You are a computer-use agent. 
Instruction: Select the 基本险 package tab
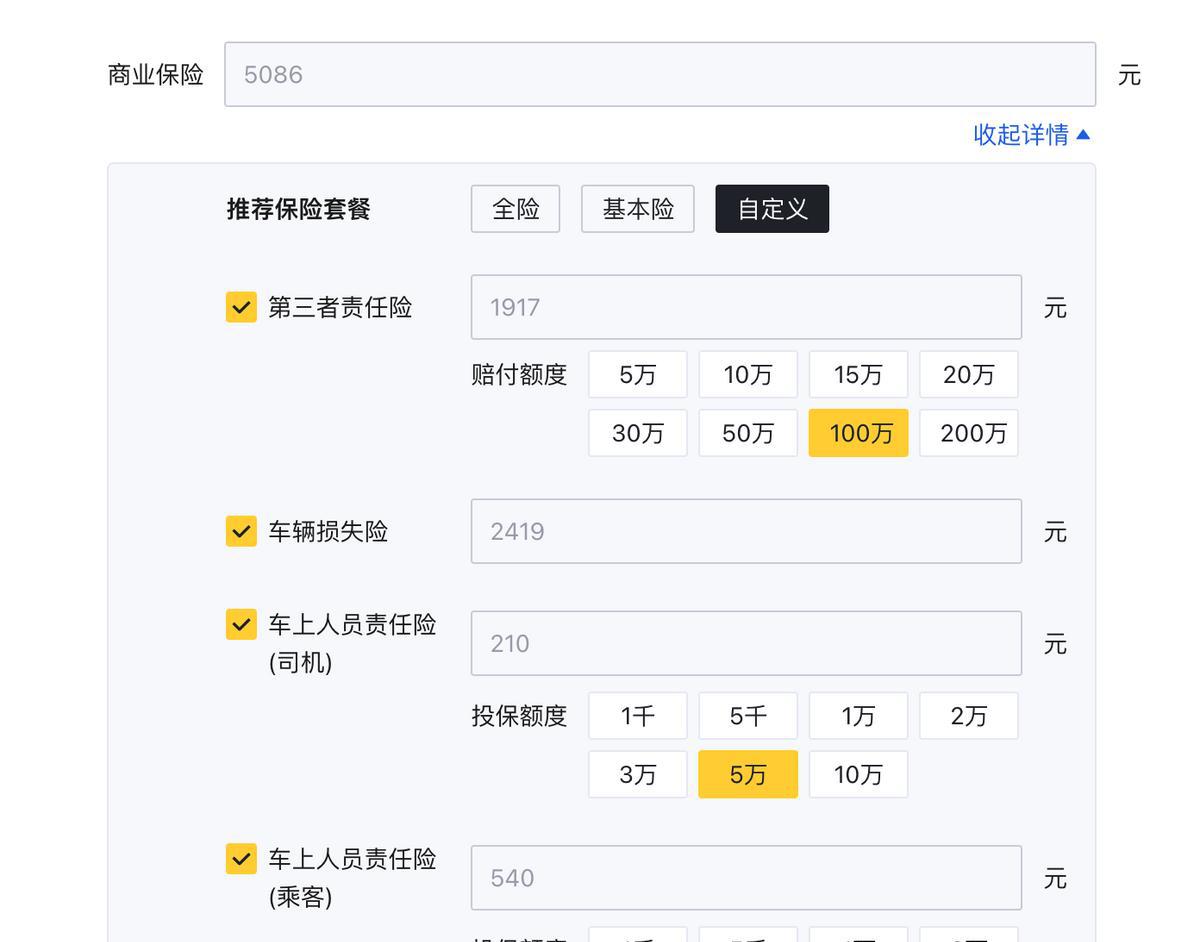coord(637,209)
